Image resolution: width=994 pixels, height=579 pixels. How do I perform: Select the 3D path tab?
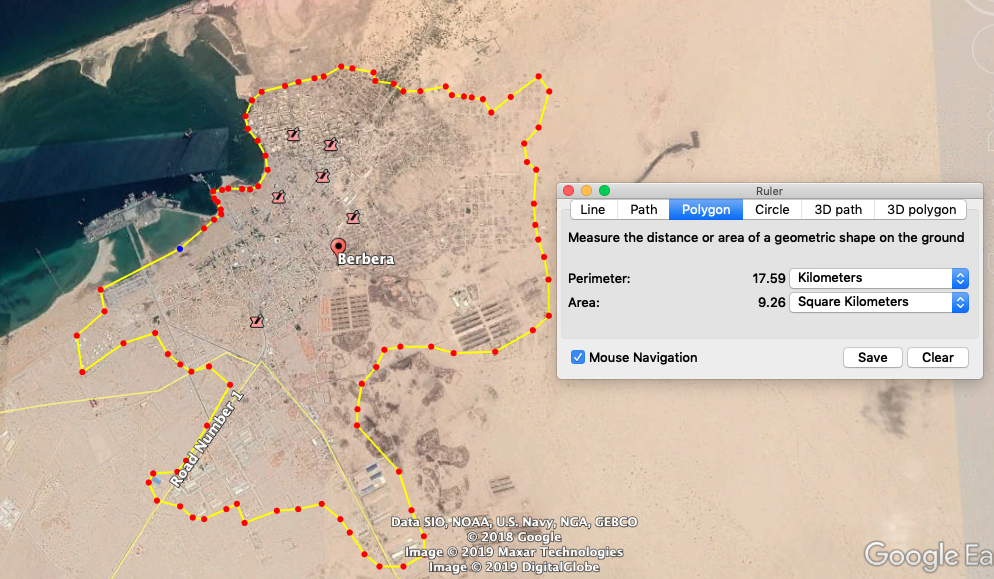[x=837, y=209]
